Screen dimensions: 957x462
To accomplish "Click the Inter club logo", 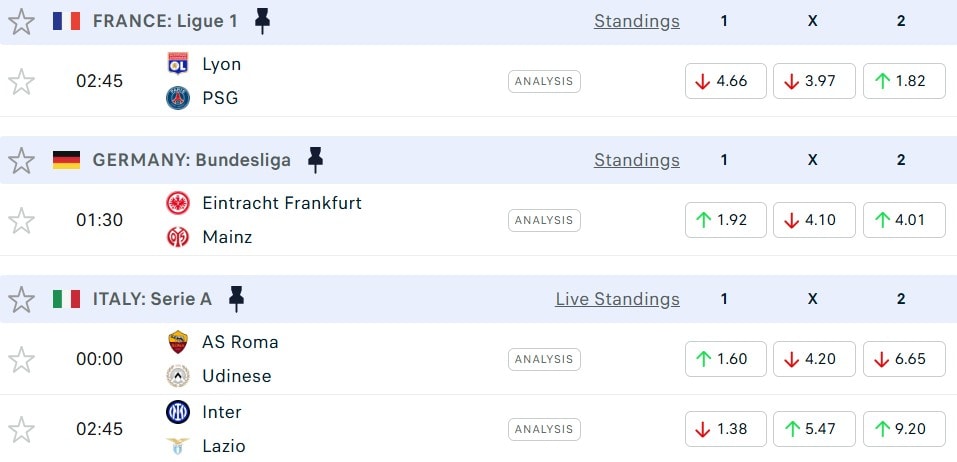I will [x=178, y=412].
